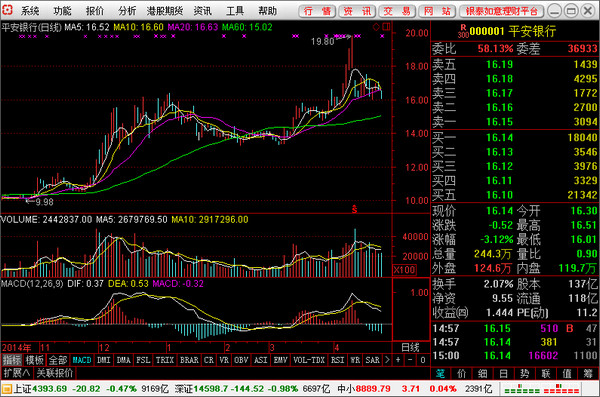The image size is (600, 397).
Task: Switch to the 模板 tab
Action: (x=34, y=360)
